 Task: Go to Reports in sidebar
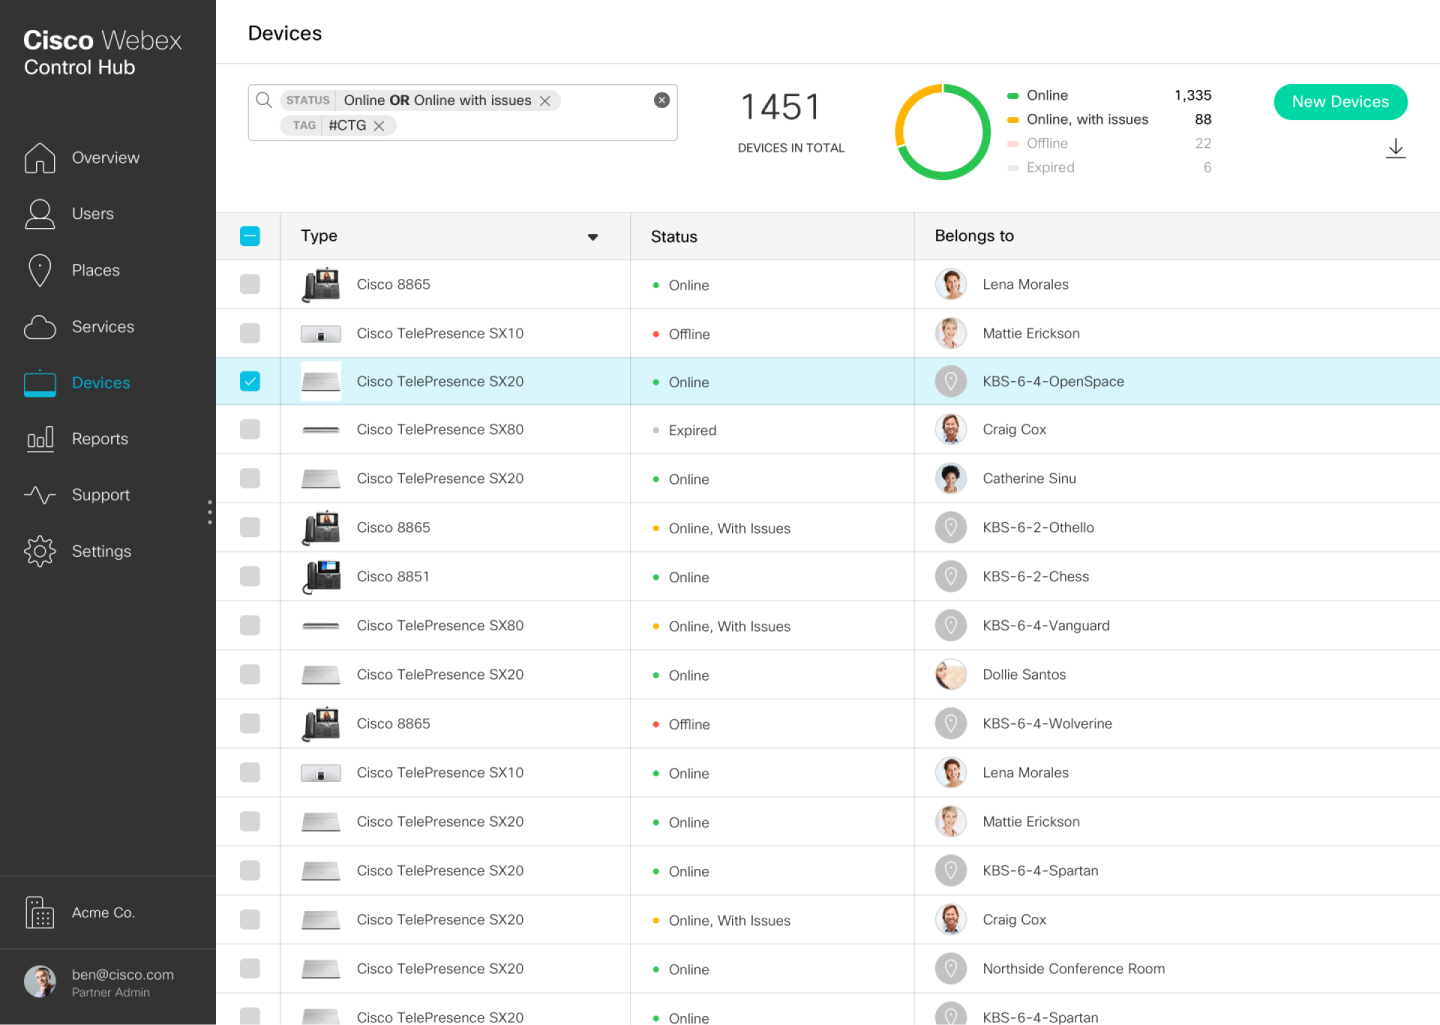point(100,439)
